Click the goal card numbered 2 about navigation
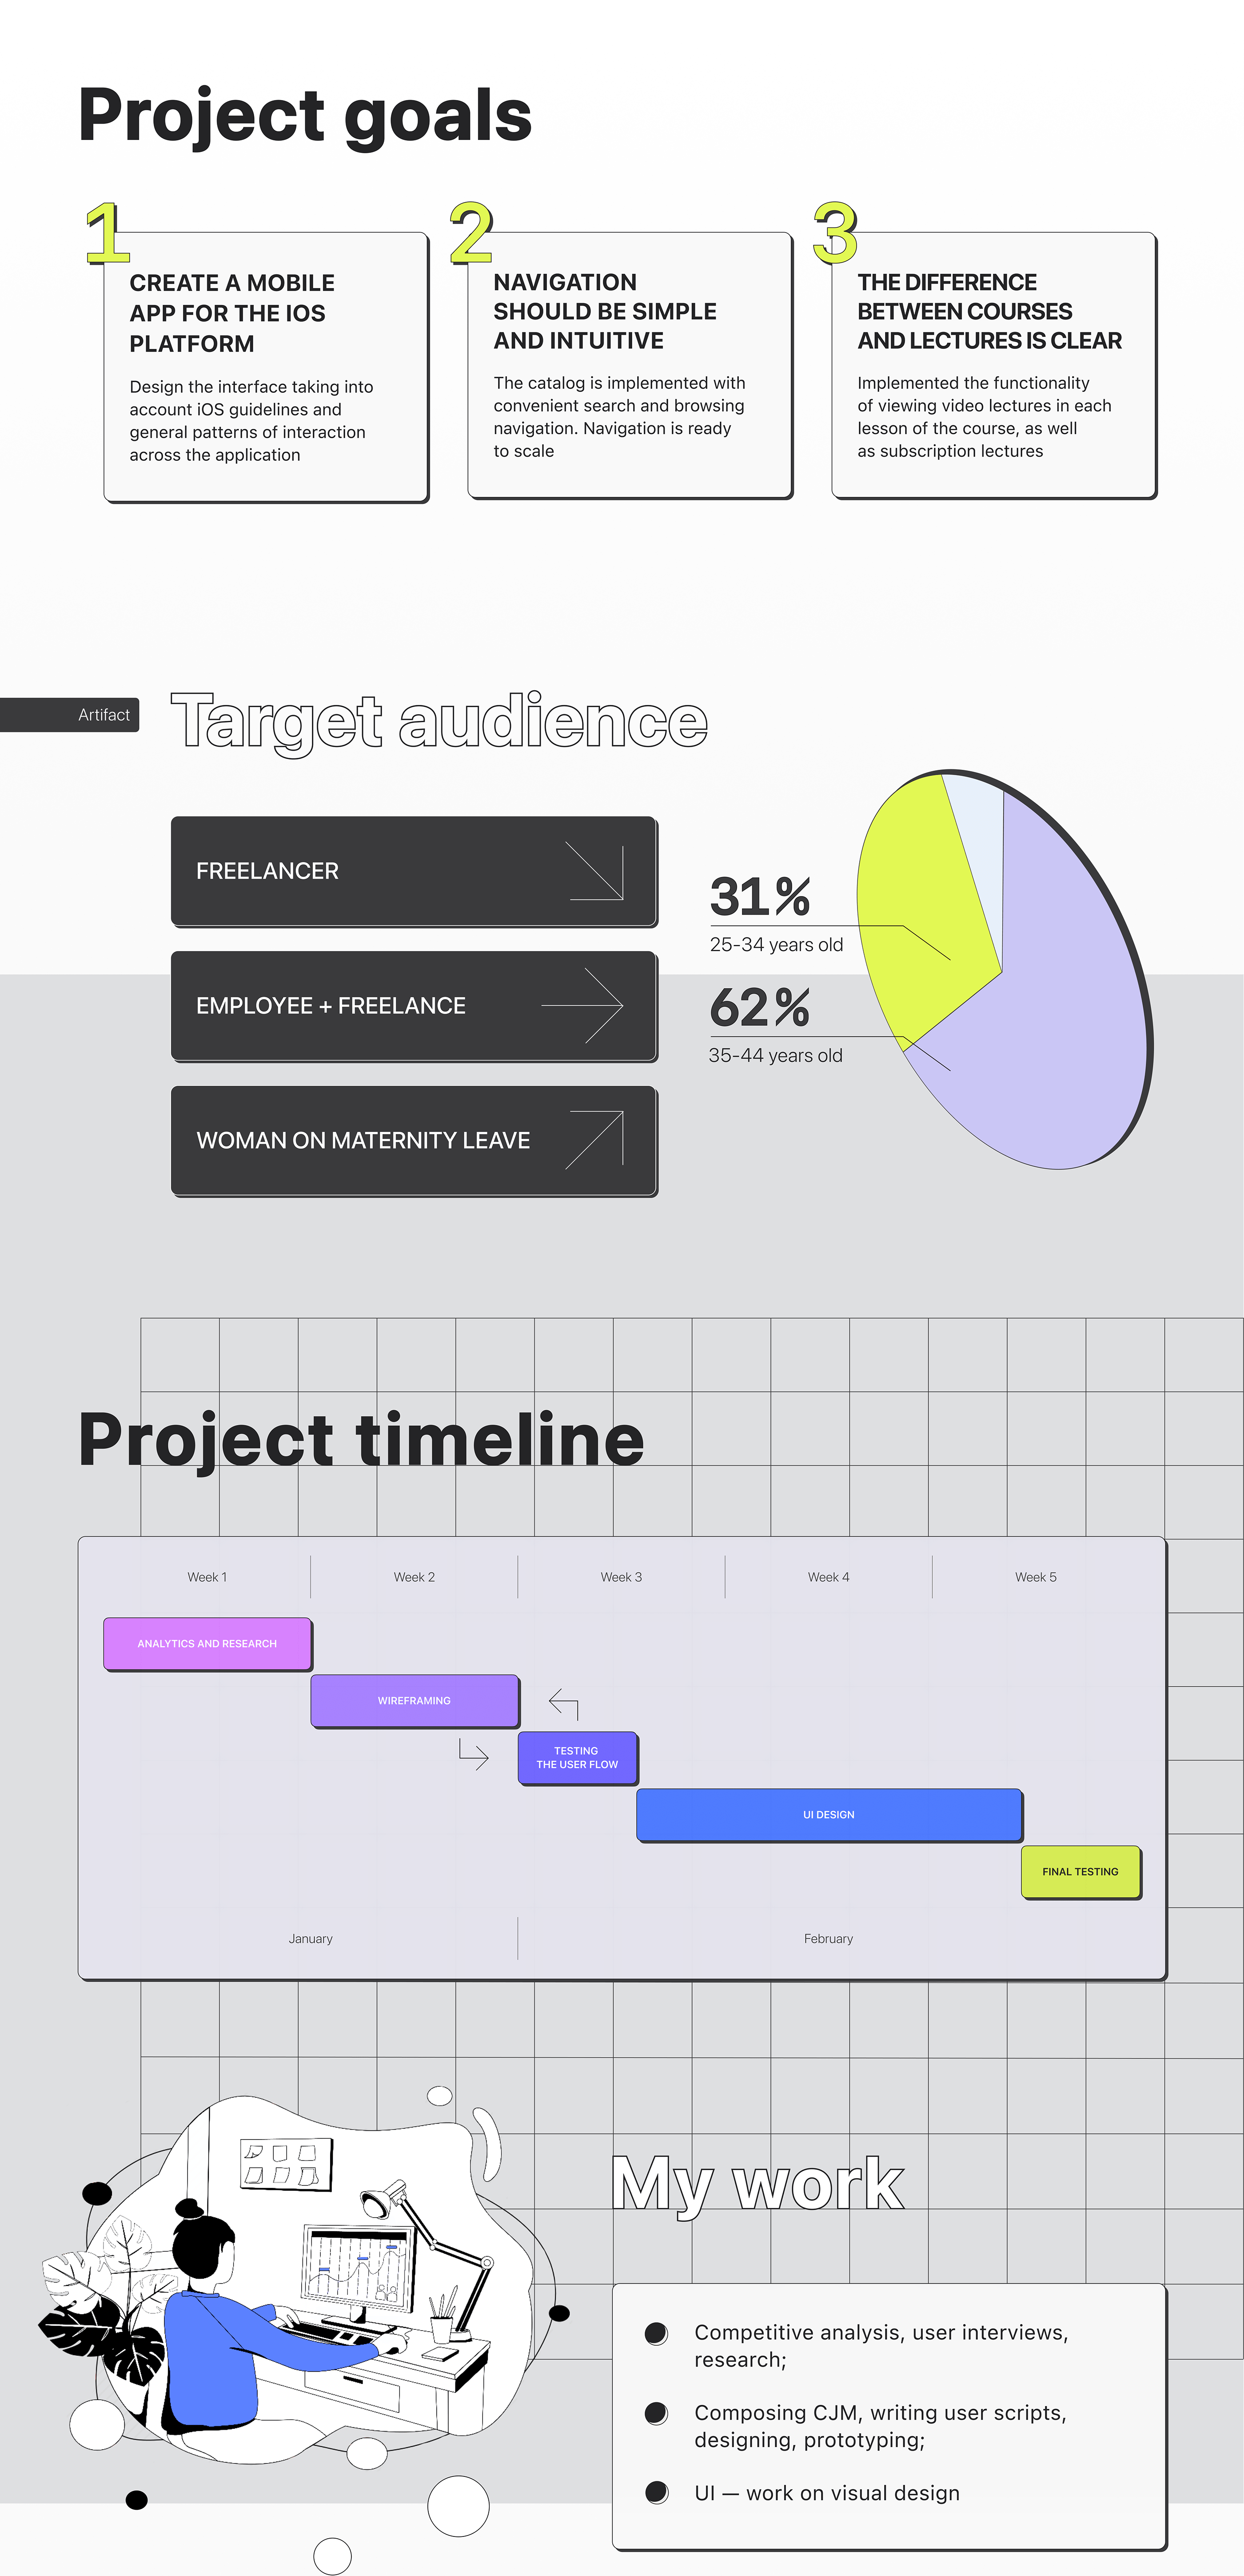The image size is (1244, 2576). click(630, 365)
